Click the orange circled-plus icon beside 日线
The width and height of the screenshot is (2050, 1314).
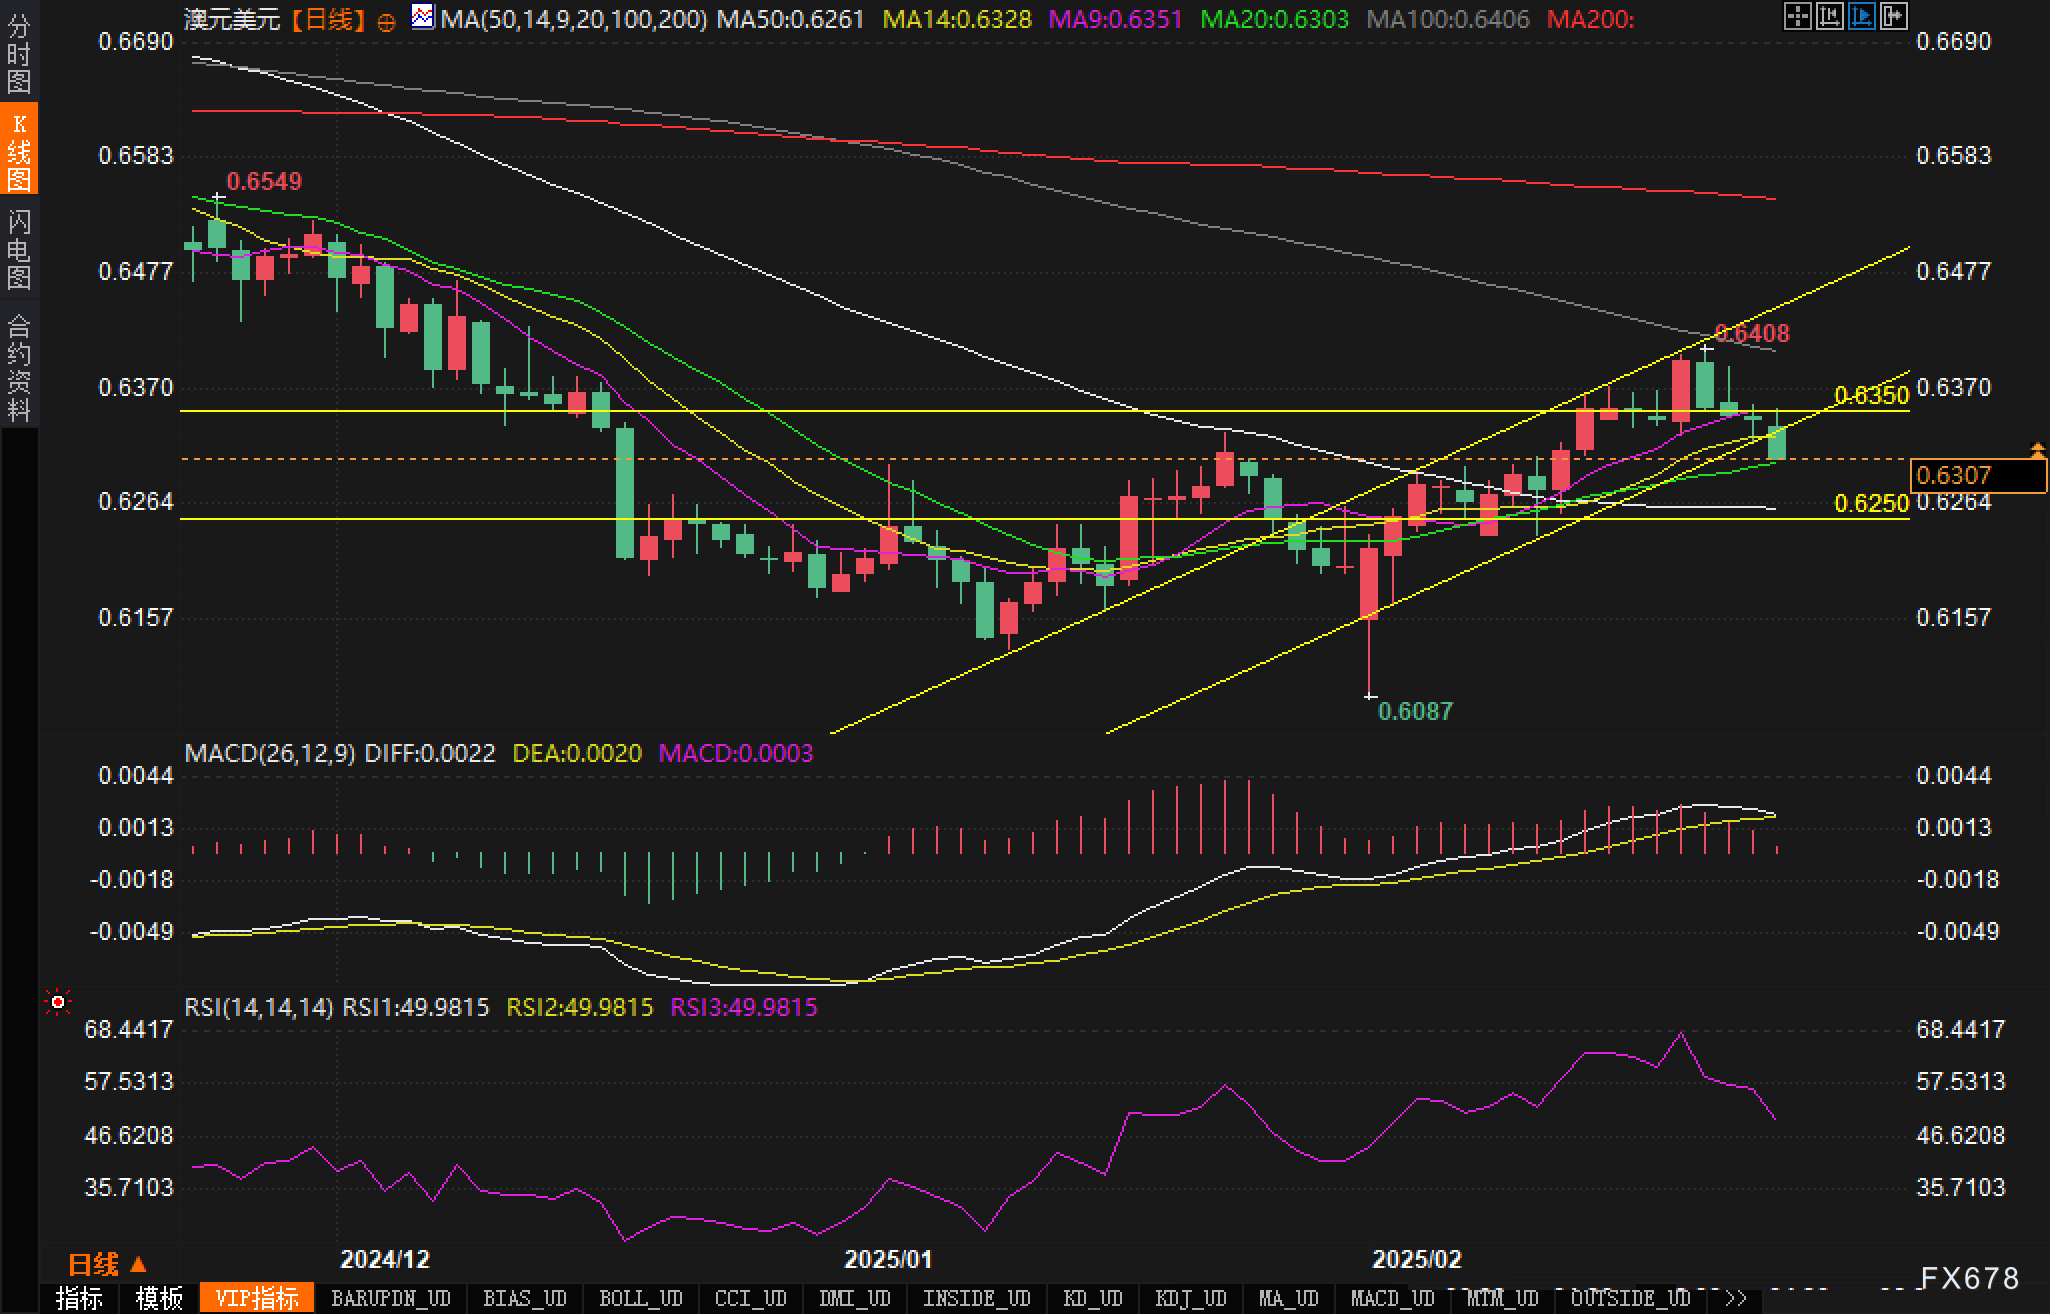(386, 22)
